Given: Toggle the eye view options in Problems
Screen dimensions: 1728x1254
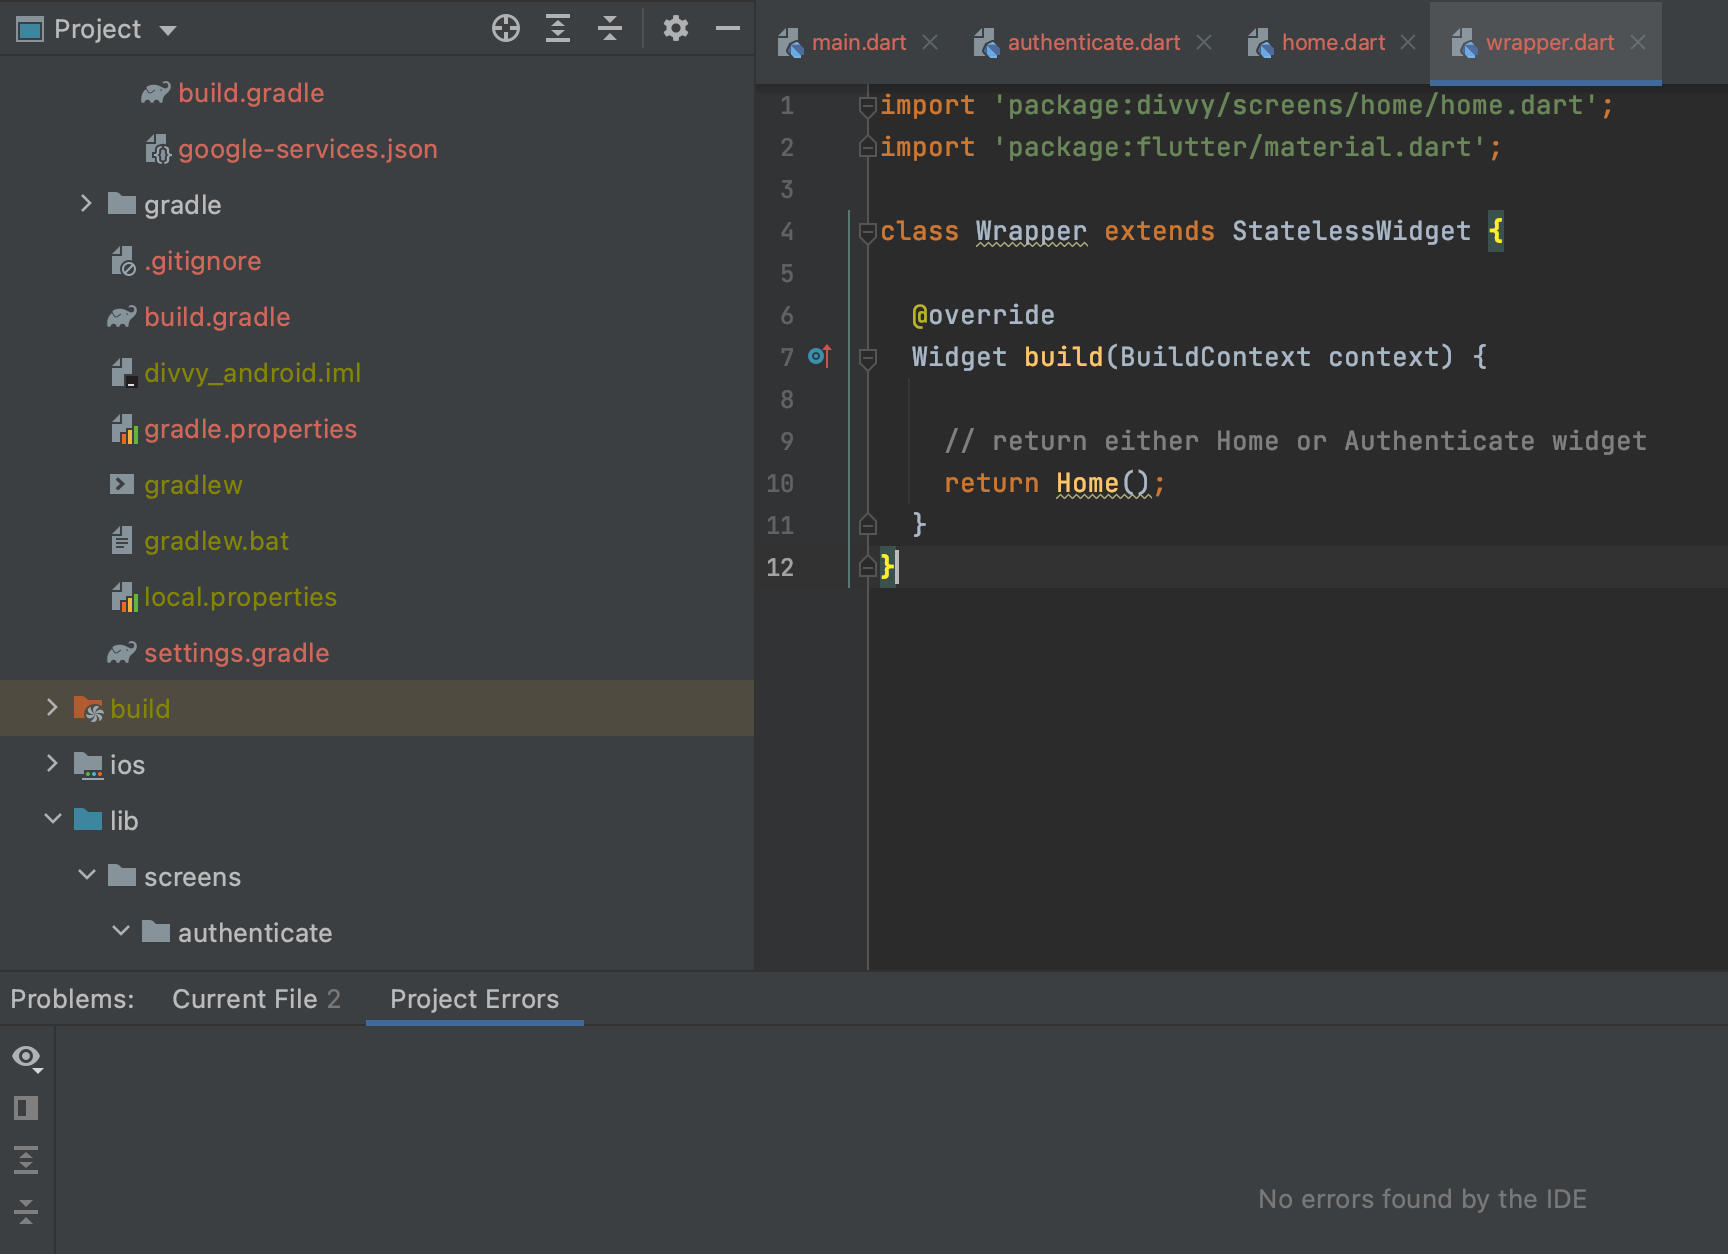Looking at the screenshot, I should click(x=26, y=1057).
